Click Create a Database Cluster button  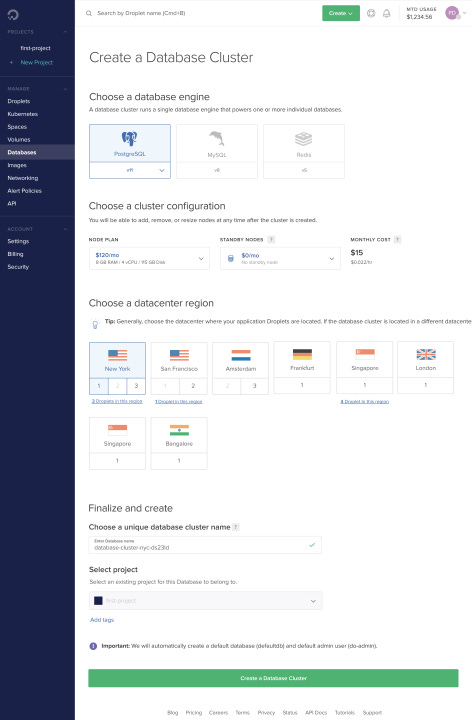pyautogui.click(x=273, y=678)
